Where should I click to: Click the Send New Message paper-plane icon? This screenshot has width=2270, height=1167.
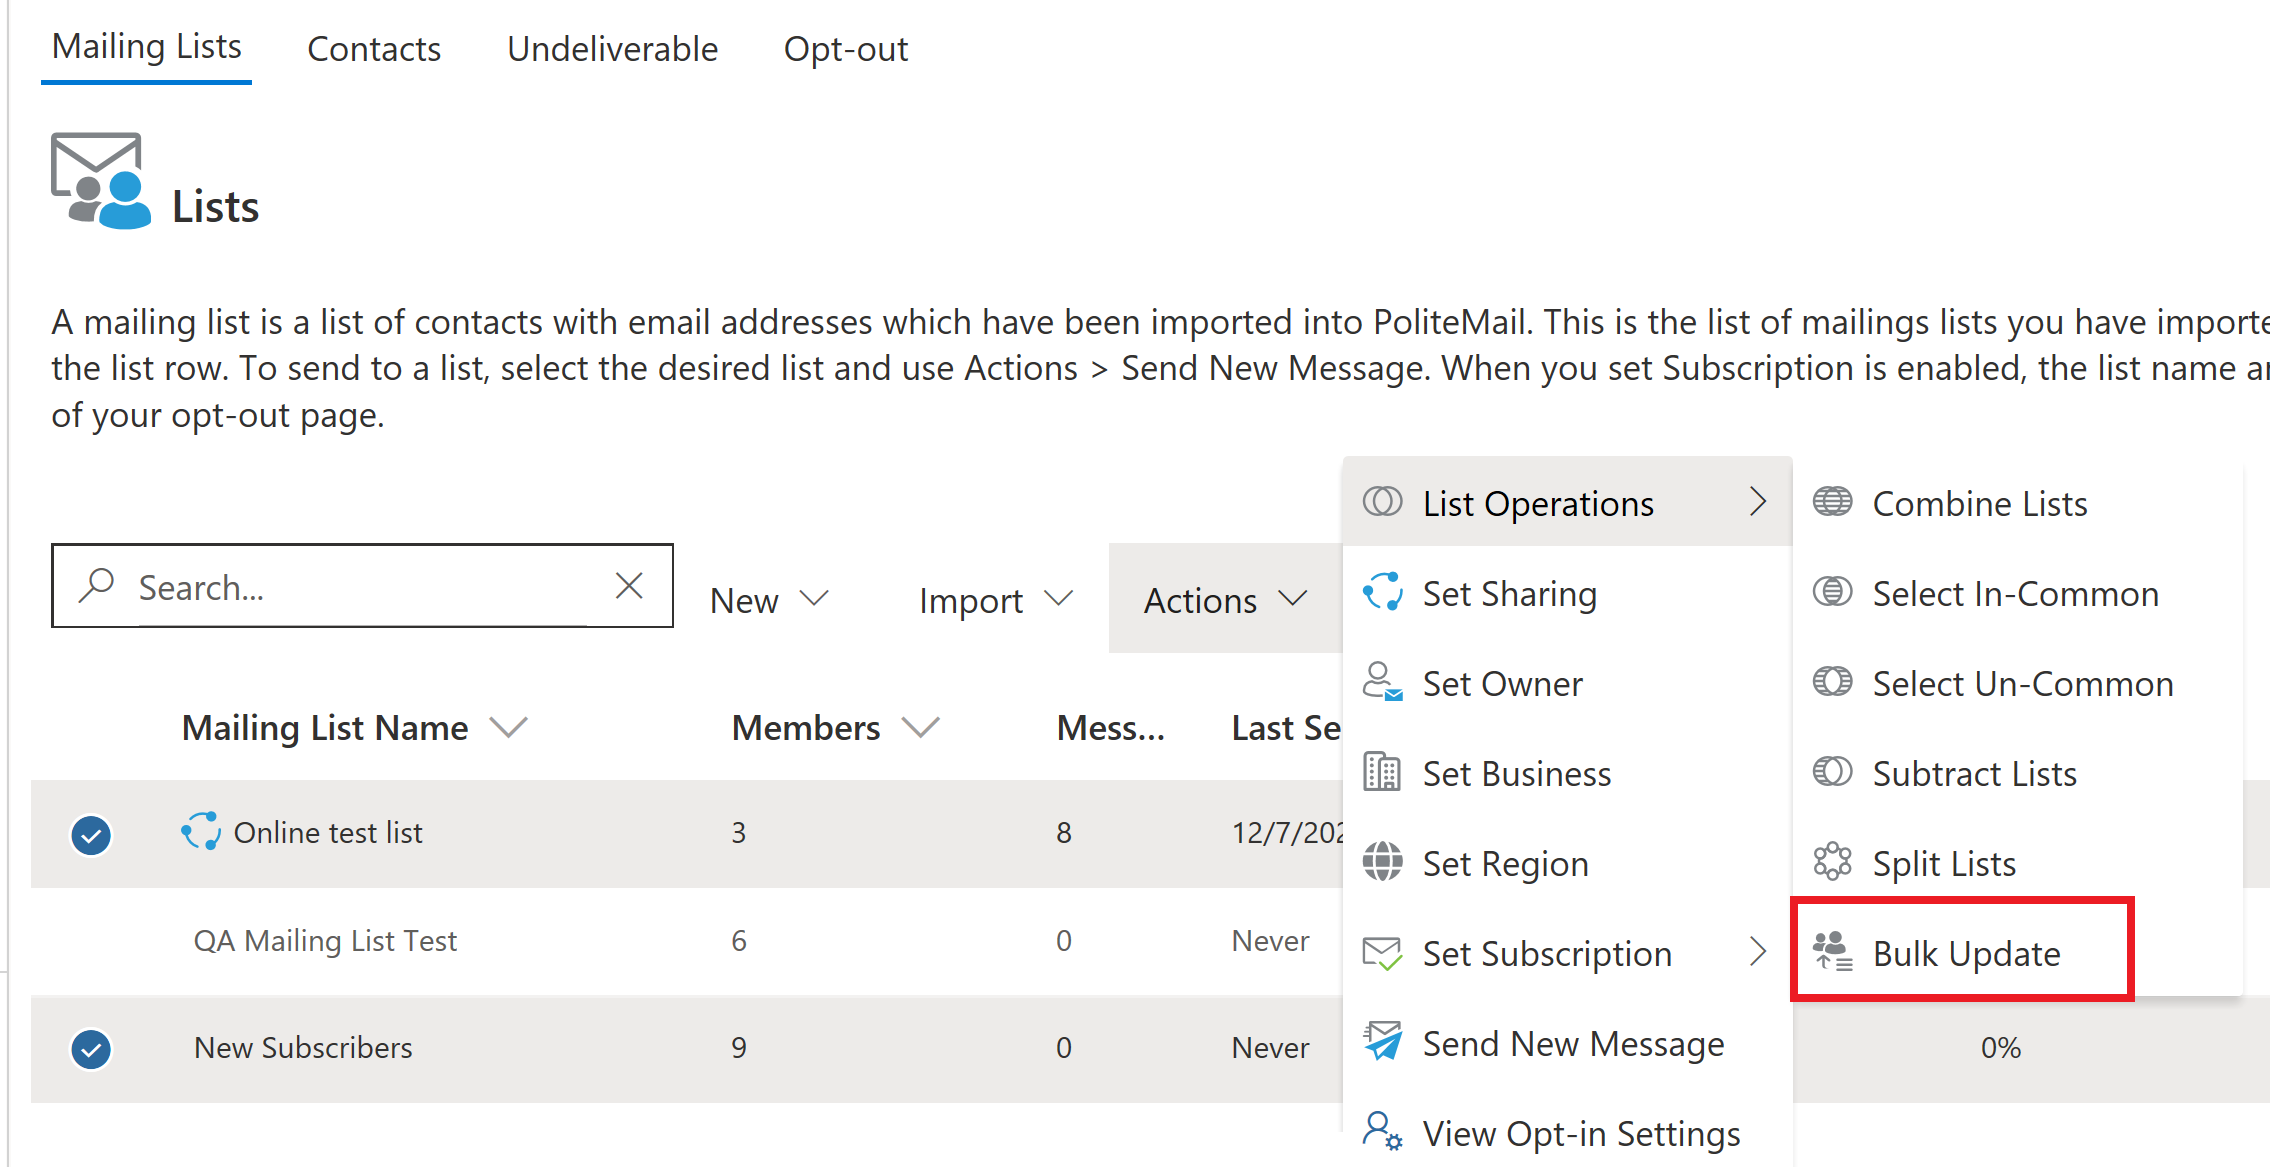[x=1383, y=1041]
